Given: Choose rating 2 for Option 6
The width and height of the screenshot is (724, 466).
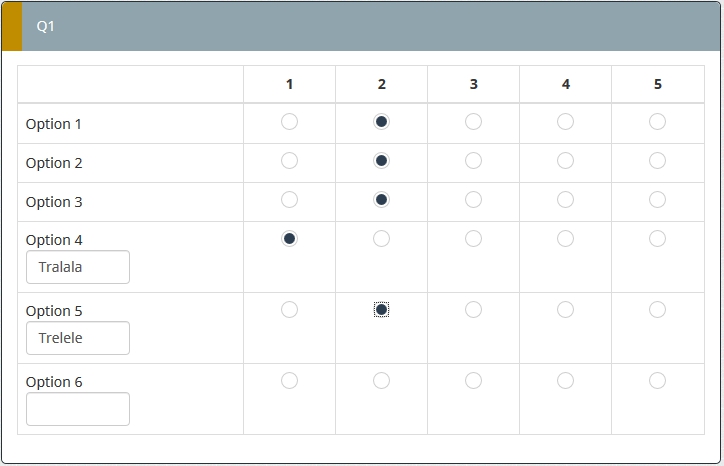Looking at the screenshot, I should pos(381,381).
